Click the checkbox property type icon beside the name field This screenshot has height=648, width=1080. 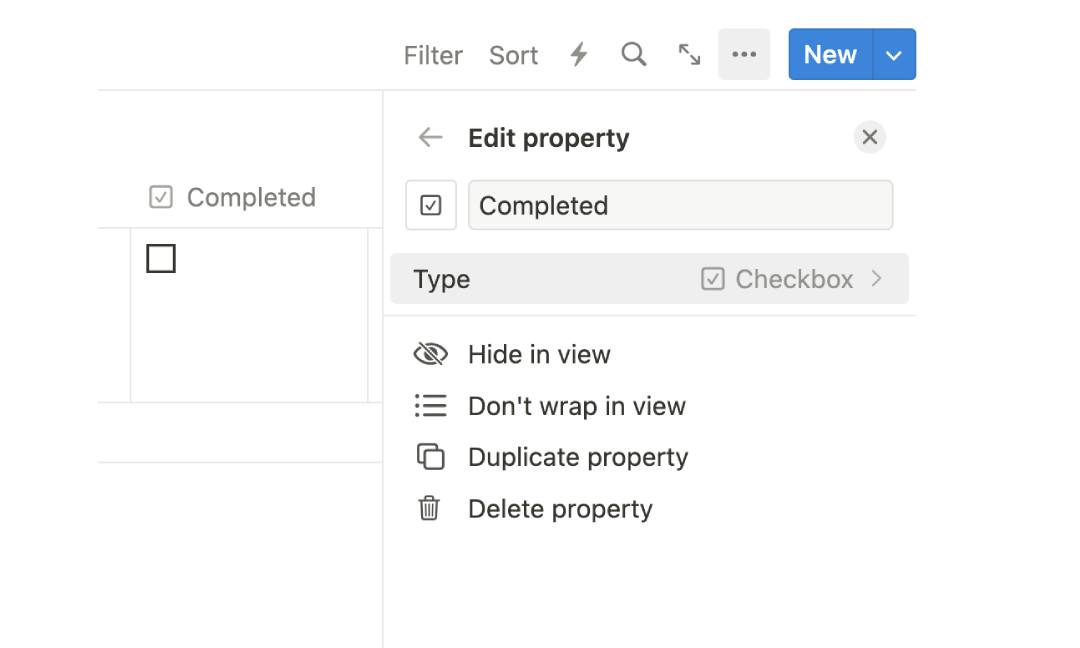(x=431, y=205)
